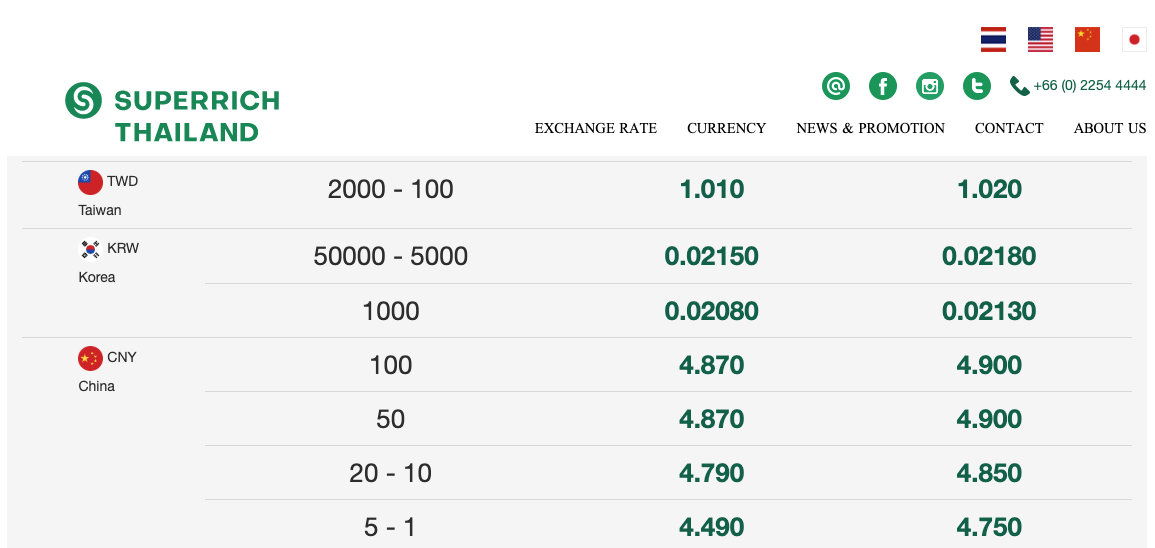The width and height of the screenshot is (1155, 548).
Task: Open the Twitter icon link
Action: click(977, 86)
